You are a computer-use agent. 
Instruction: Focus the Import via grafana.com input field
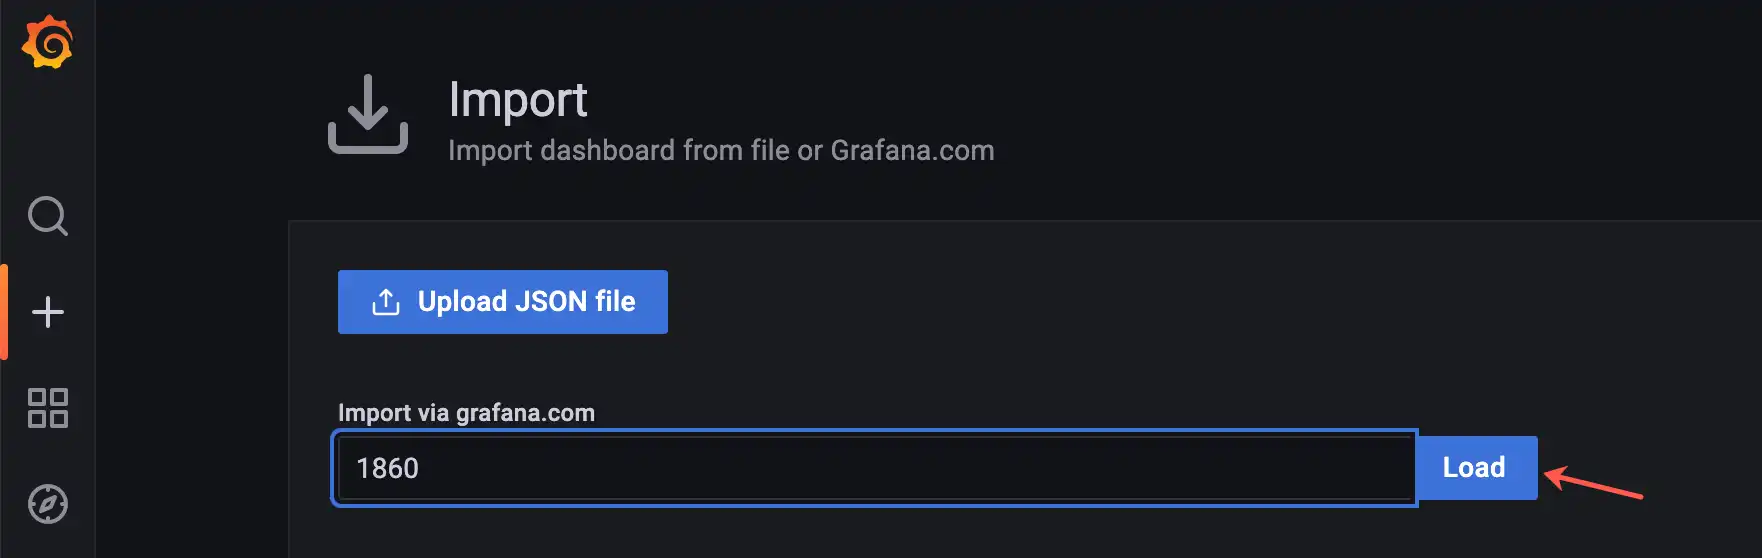(875, 468)
